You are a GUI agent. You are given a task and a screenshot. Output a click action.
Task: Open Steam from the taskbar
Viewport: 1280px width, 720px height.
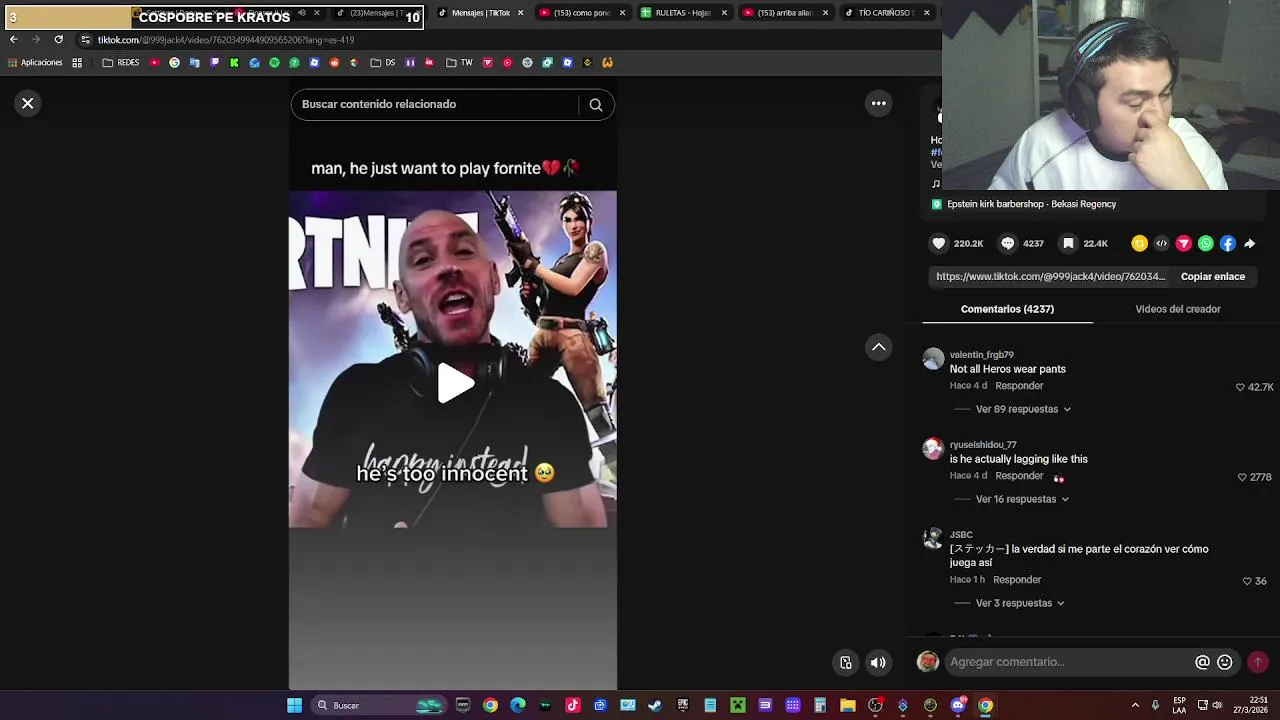click(655, 705)
